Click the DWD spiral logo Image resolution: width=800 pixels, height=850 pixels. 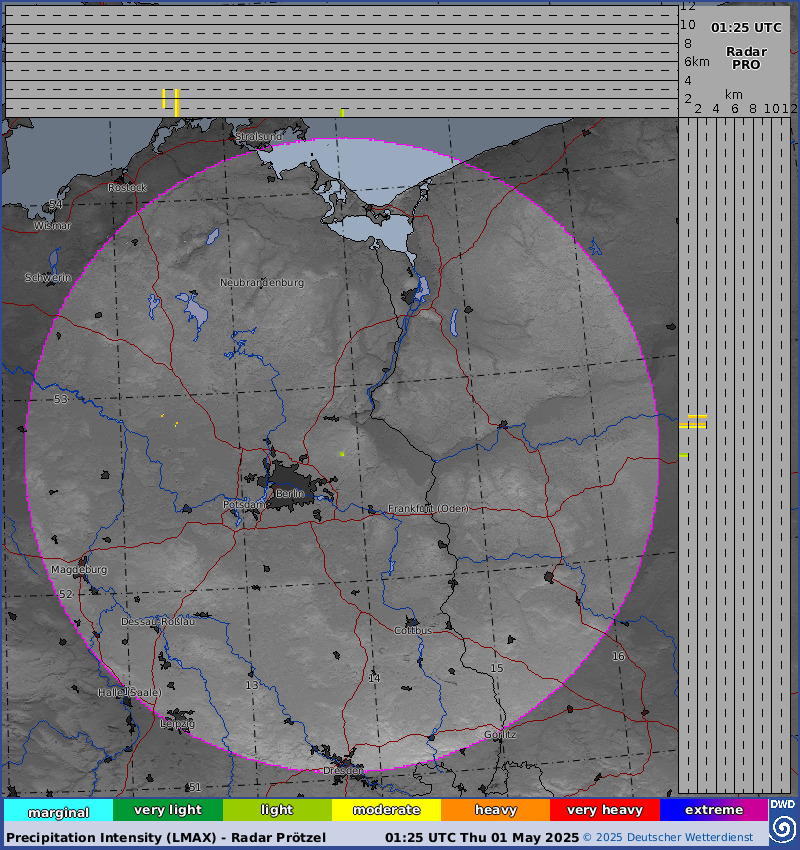pos(782,828)
